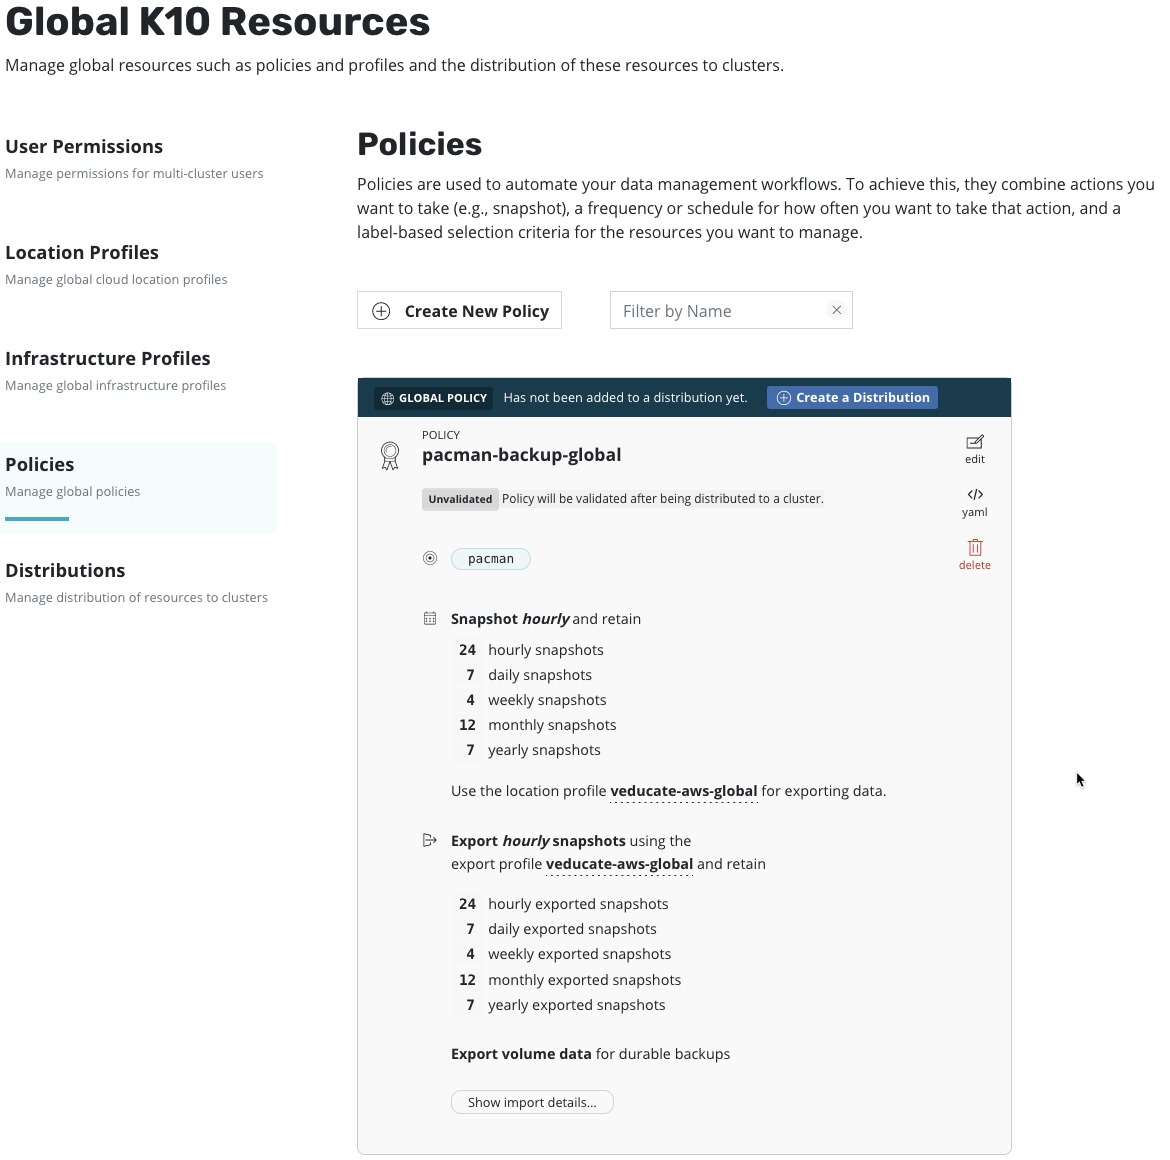Click the globe icon in Global Policy badge
The width and height of the screenshot is (1170, 1160).
387,398
